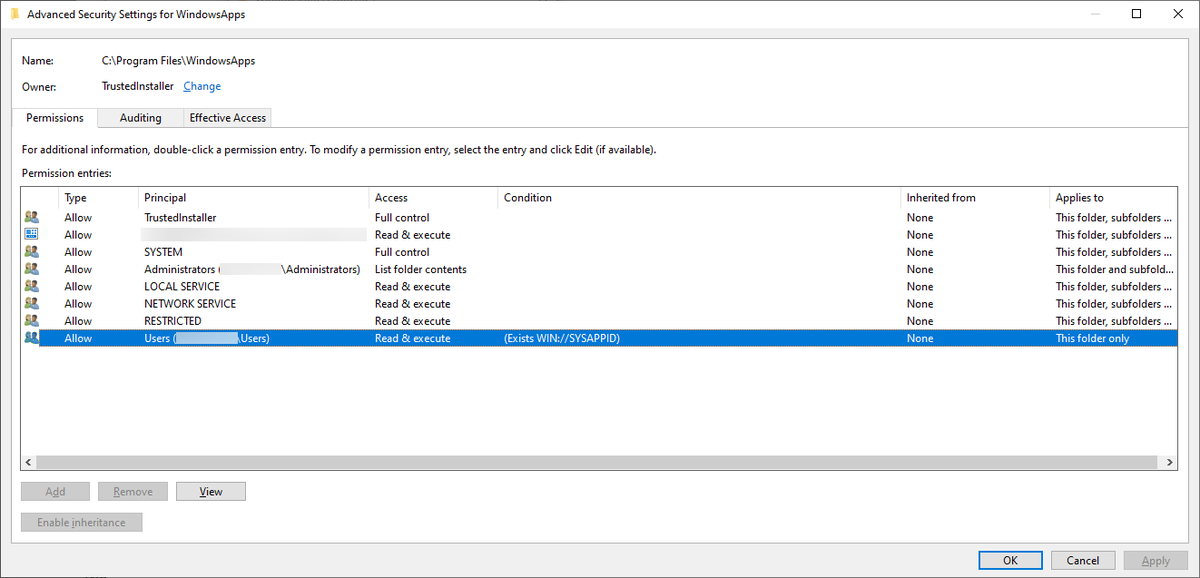The height and width of the screenshot is (578, 1200).
Task: Select the RESTRICTED principal entry
Action: click(x=173, y=321)
